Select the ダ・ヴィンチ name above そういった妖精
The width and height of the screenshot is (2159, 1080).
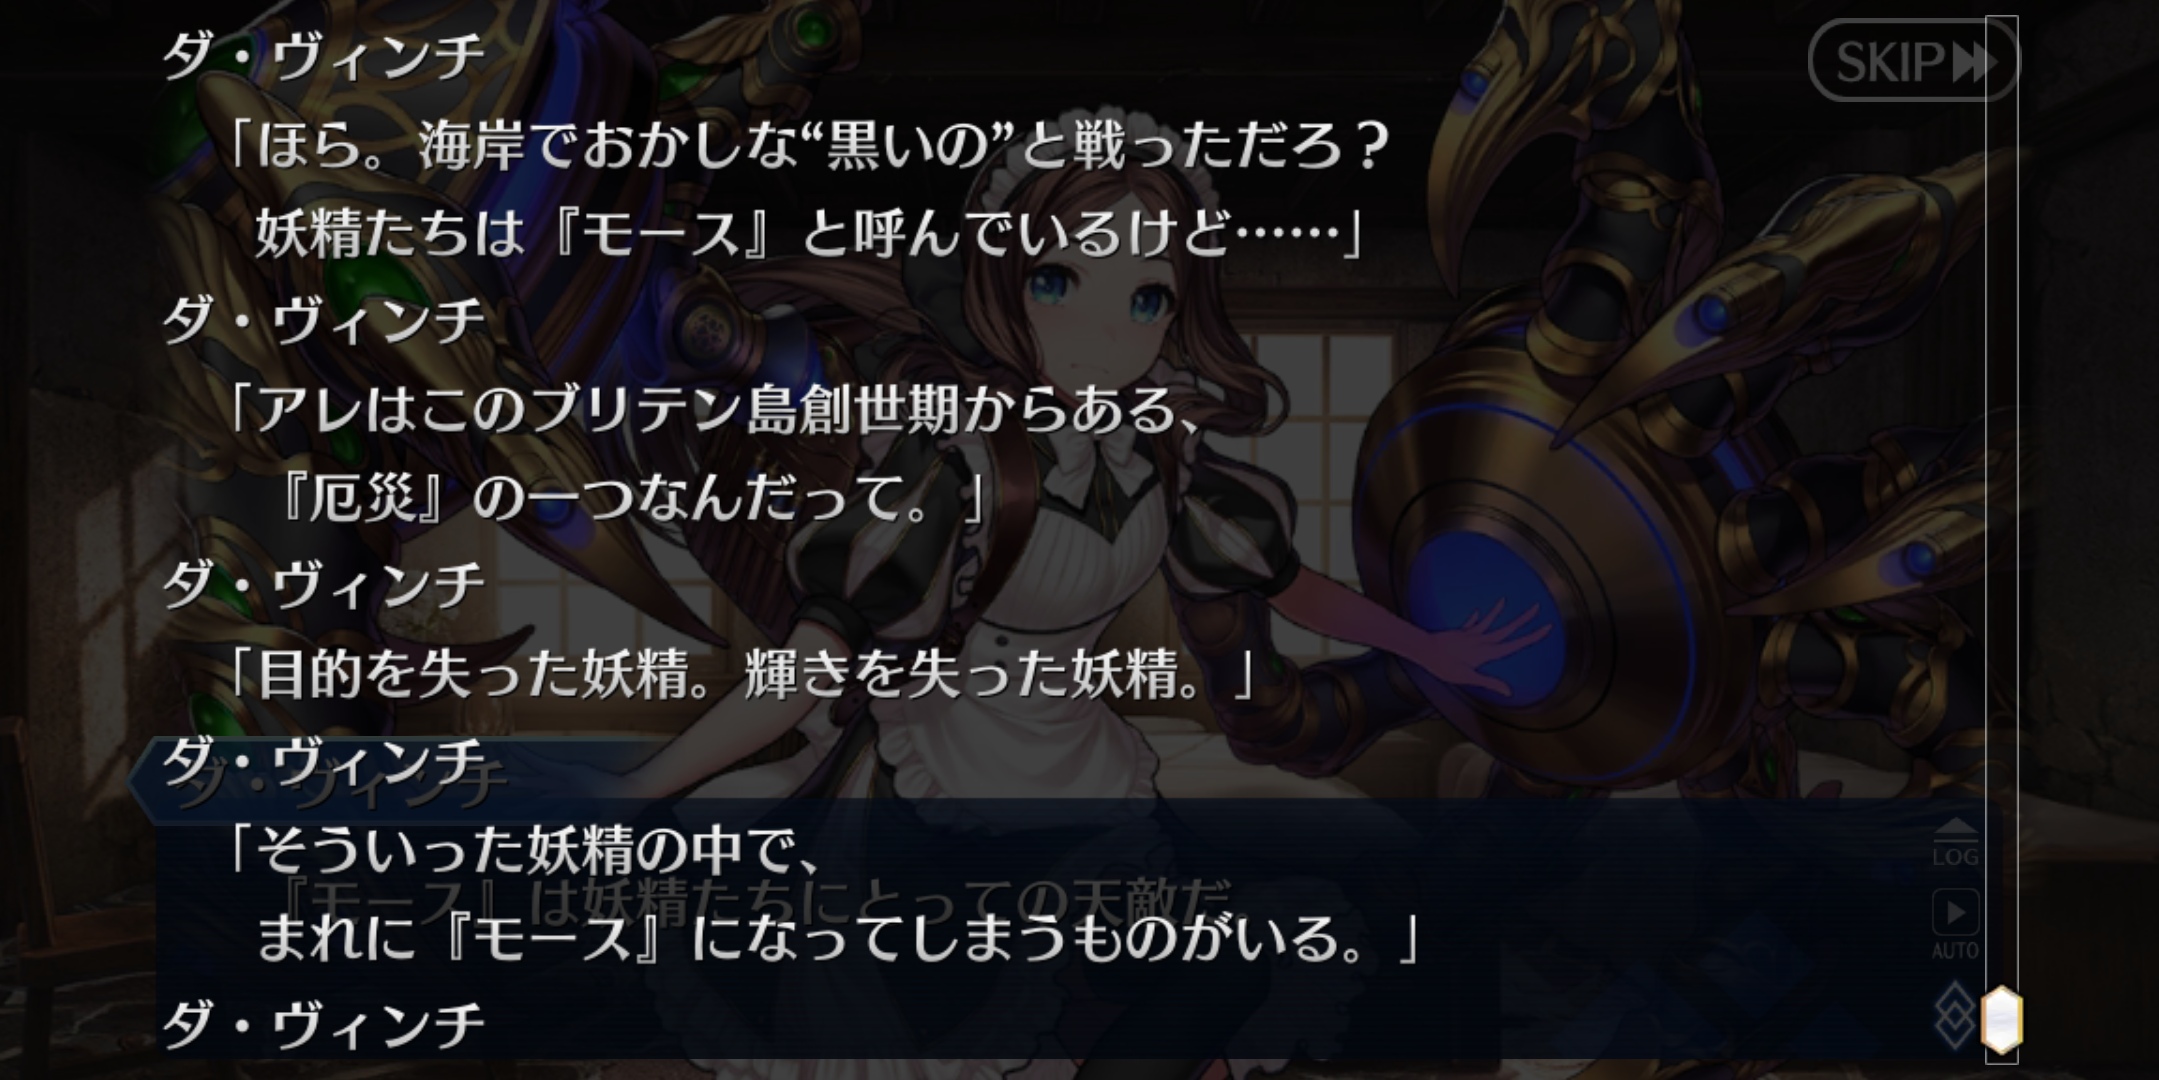point(323,762)
